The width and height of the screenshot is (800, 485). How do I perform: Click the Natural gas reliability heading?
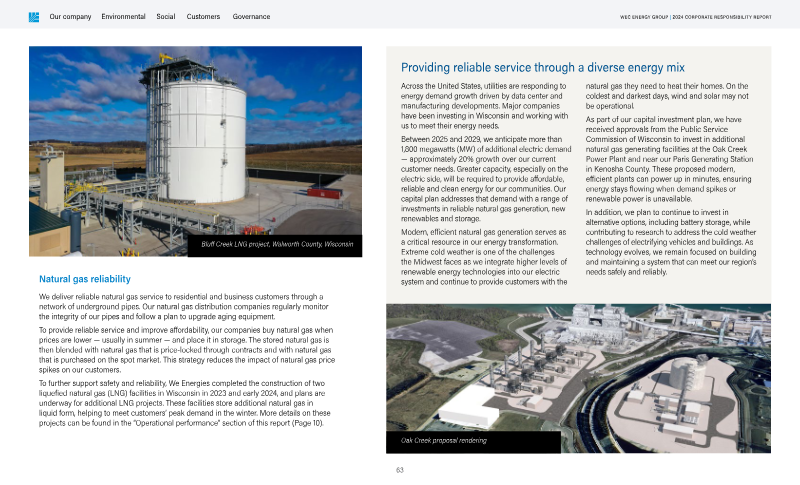[85, 279]
